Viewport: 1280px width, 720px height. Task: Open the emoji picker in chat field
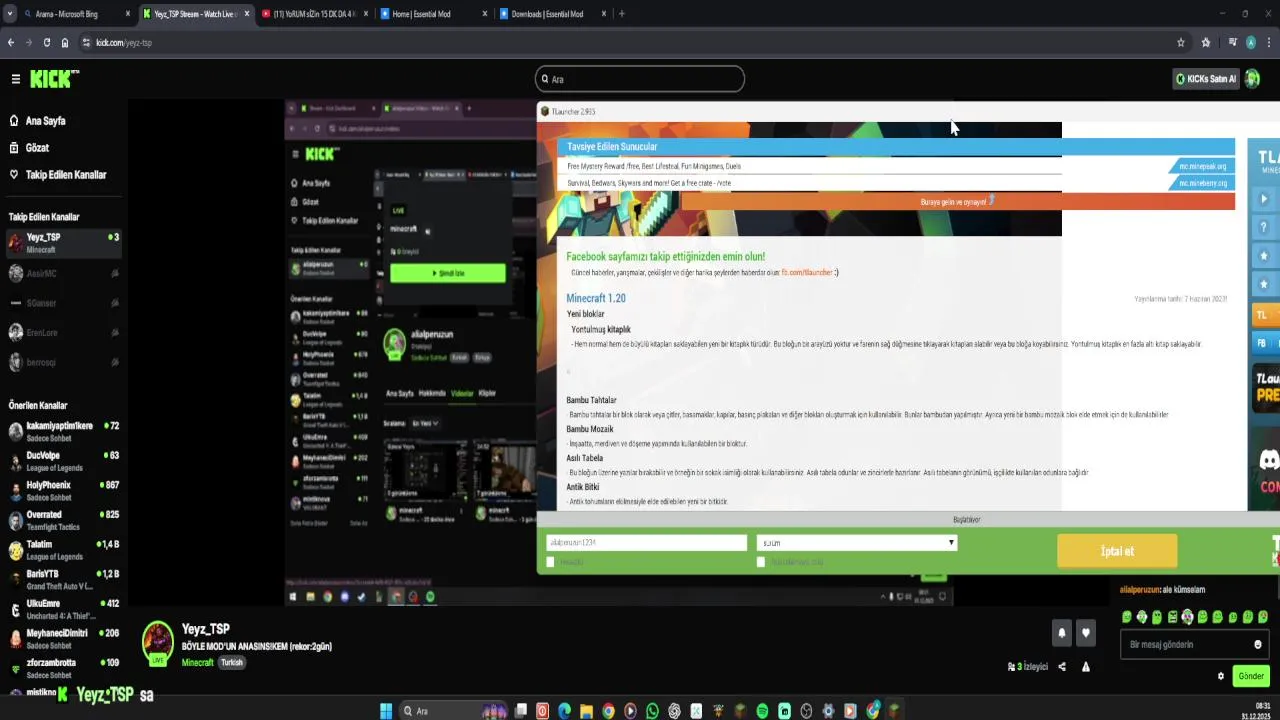point(1258,645)
